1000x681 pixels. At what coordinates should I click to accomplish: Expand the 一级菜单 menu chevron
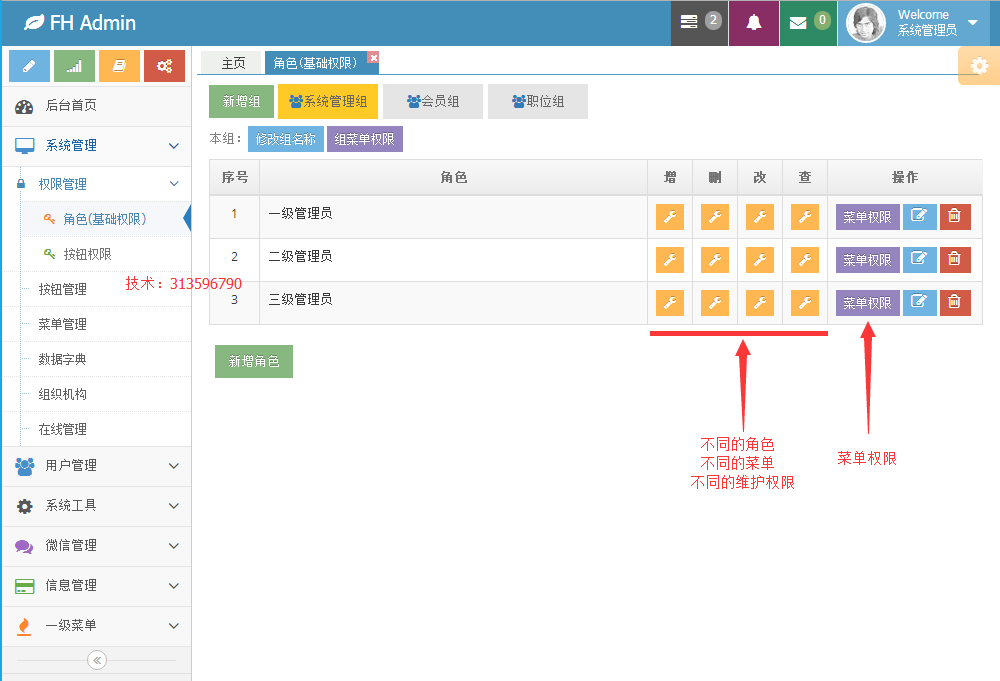pos(173,626)
